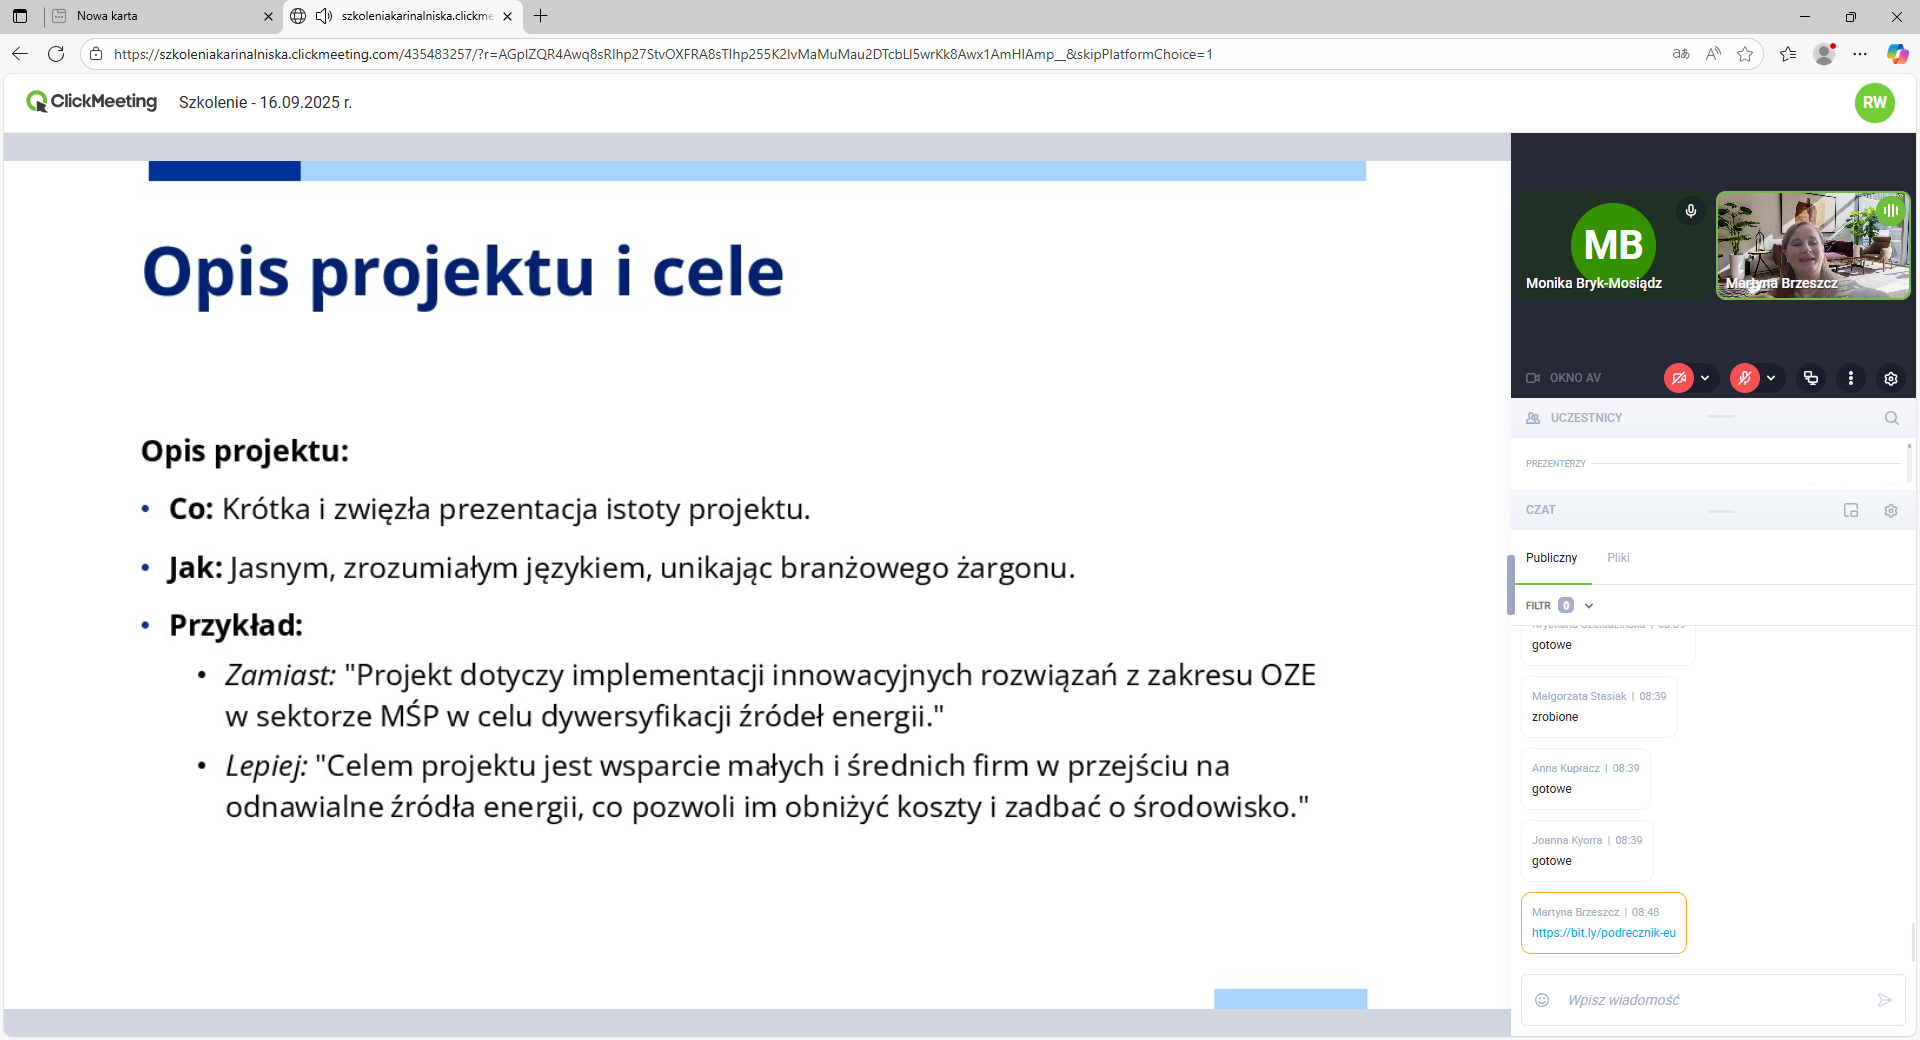Click the UCZESTNICY participants icon

[x=1533, y=418]
